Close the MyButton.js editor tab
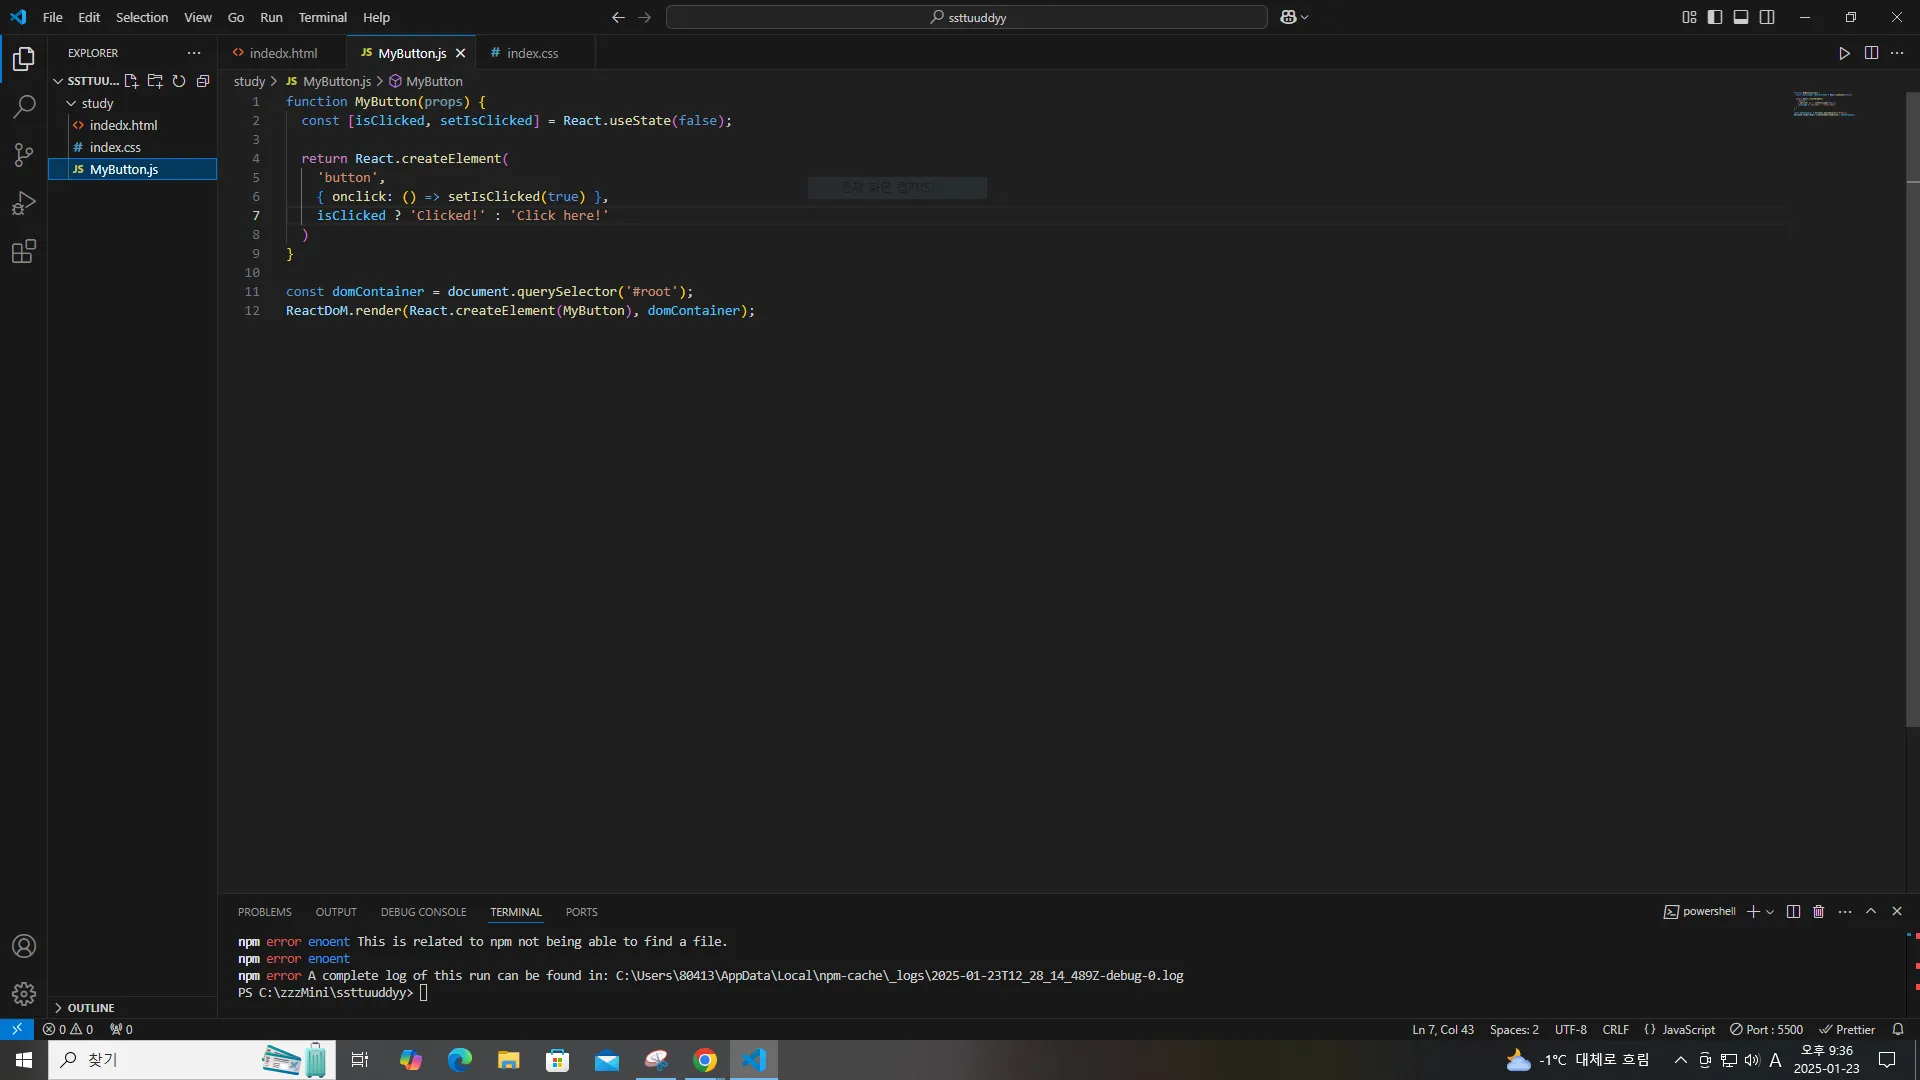 pos(460,53)
